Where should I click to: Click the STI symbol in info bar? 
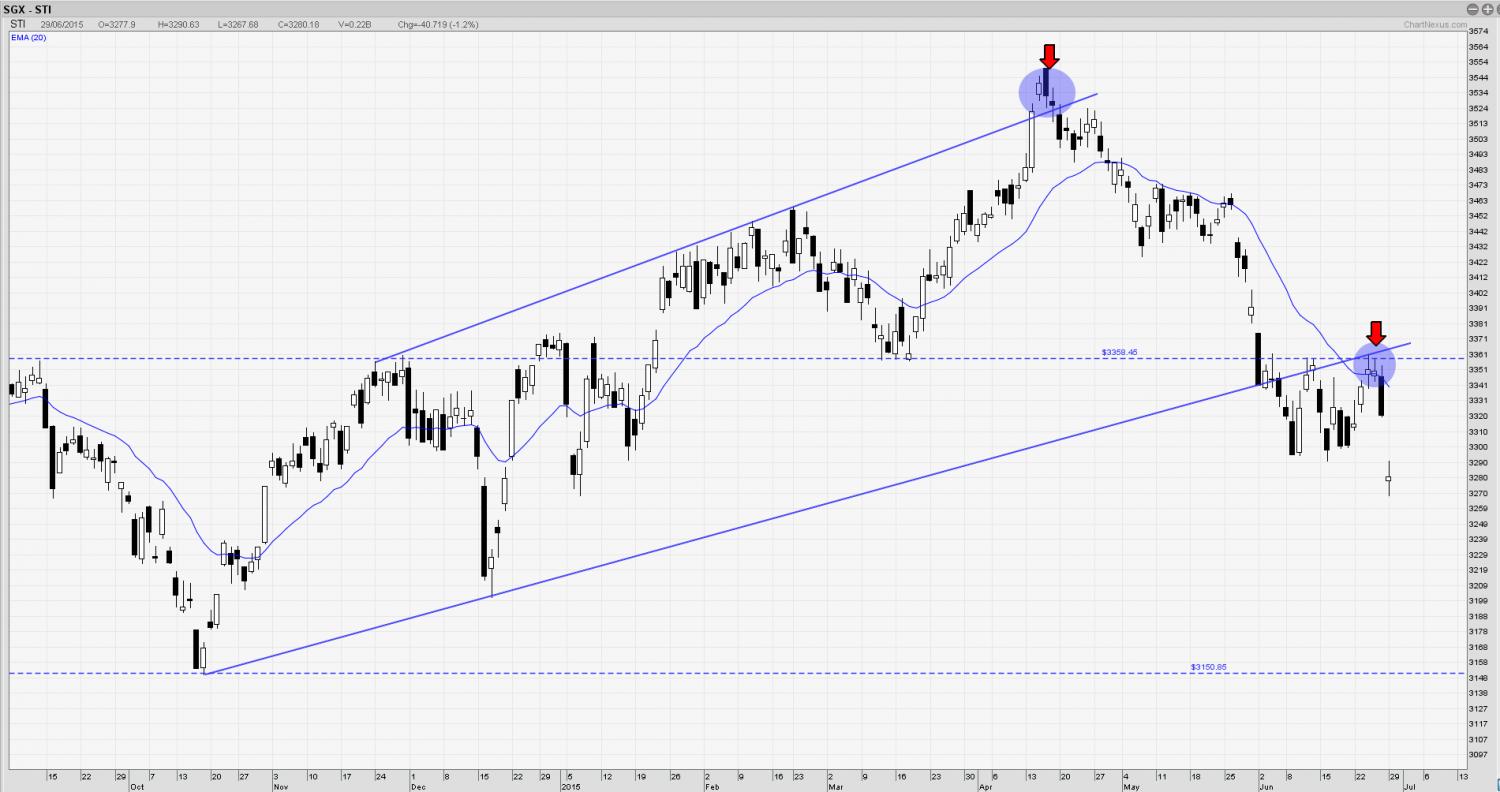pyautogui.click(x=17, y=23)
